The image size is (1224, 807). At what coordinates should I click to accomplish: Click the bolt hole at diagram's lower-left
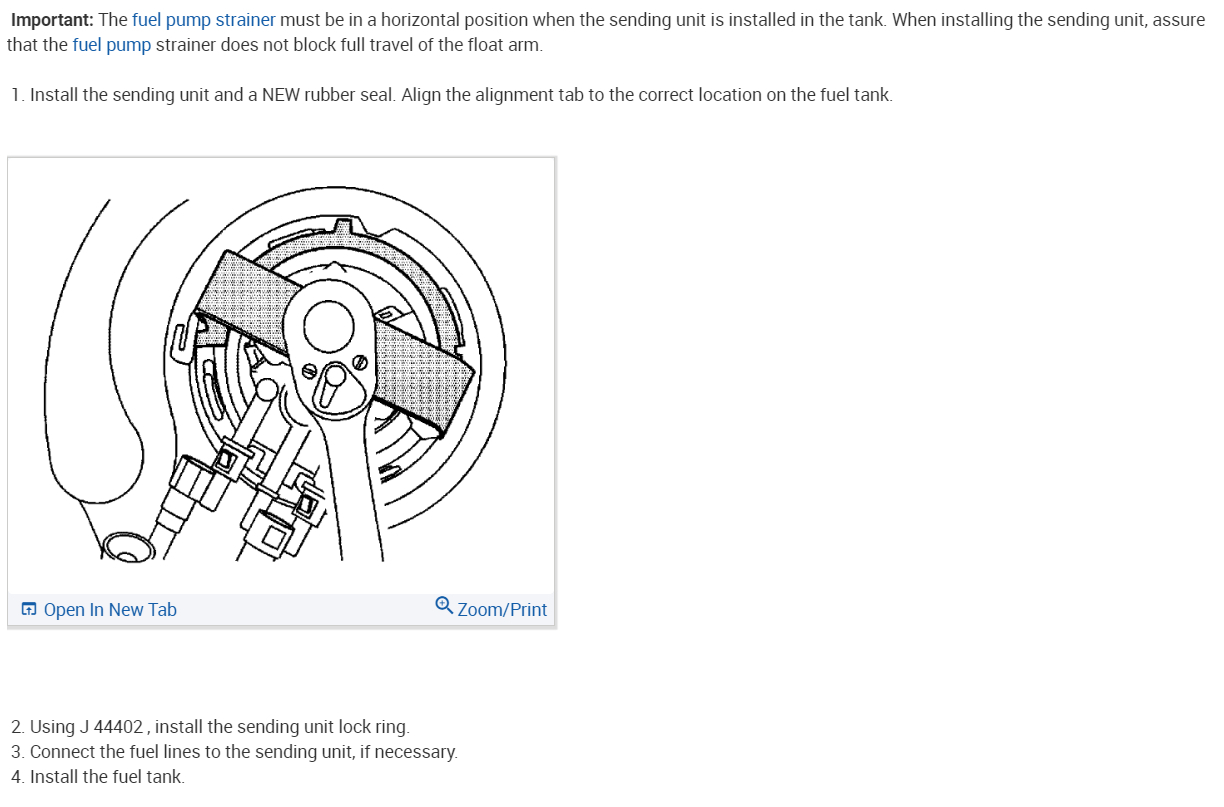point(124,545)
